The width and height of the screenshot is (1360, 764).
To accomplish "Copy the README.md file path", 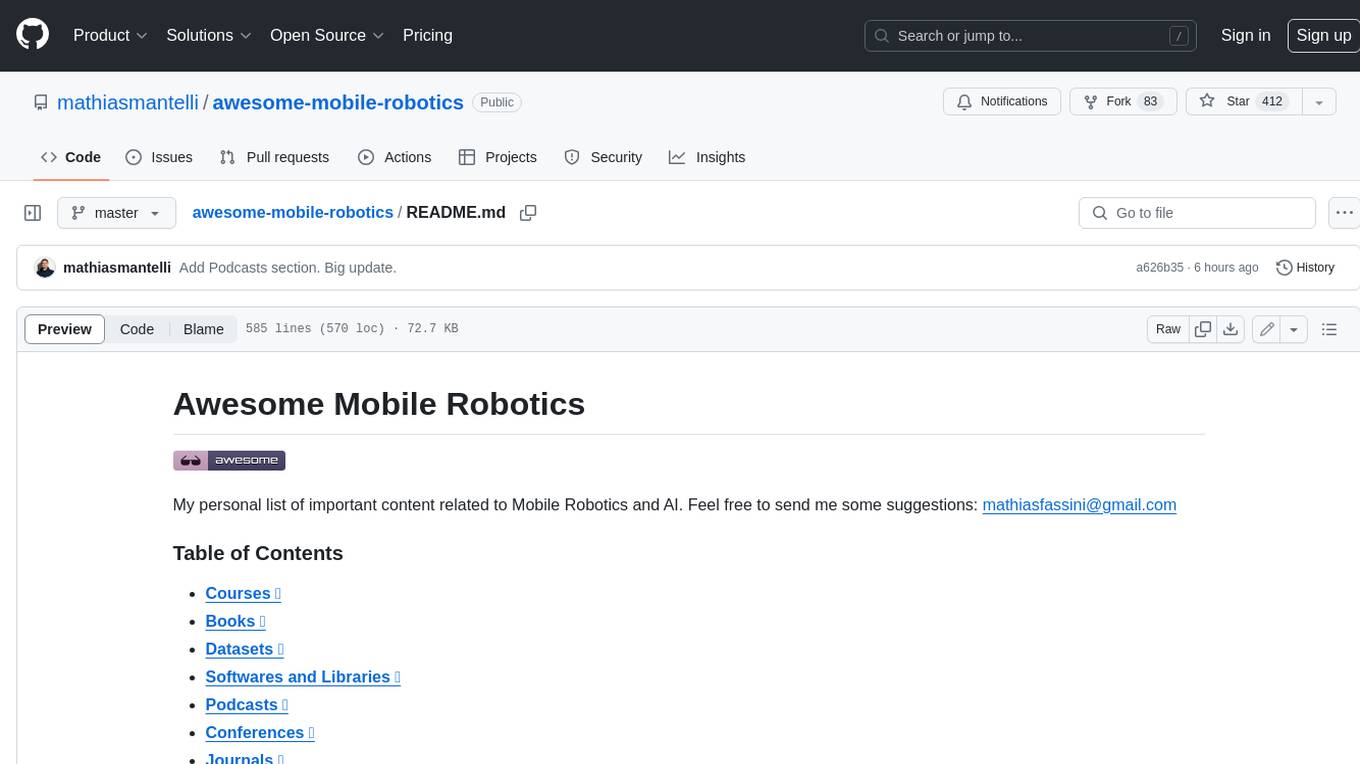I will pyautogui.click(x=528, y=212).
